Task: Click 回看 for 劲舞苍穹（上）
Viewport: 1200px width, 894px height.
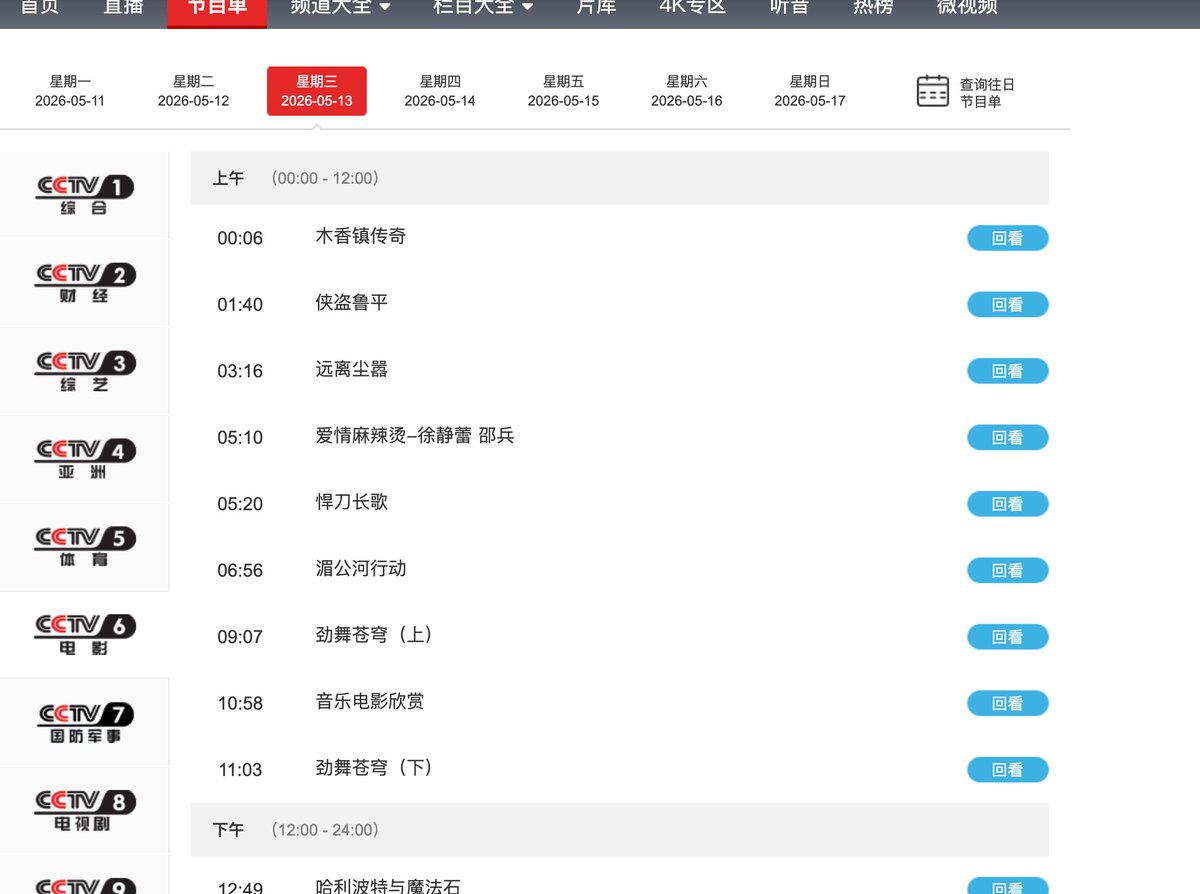Action: (1007, 637)
